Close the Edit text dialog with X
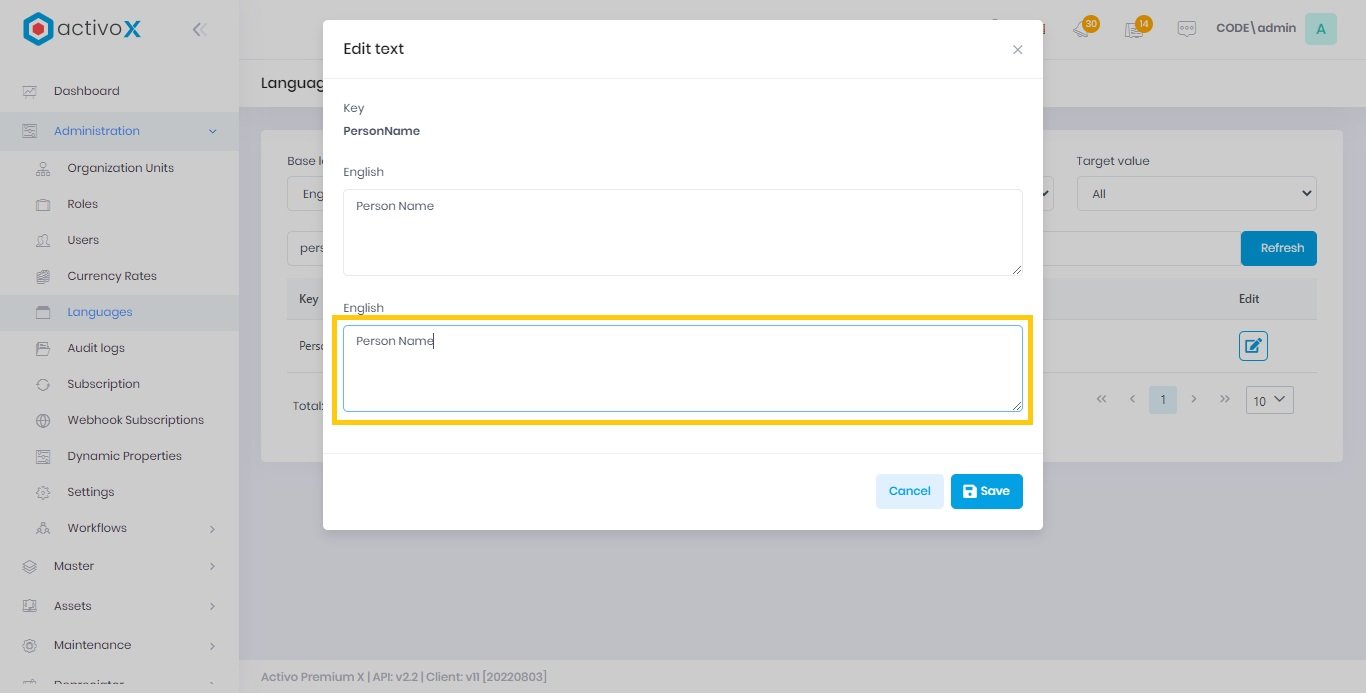This screenshot has height=696, width=1366. 1017,50
